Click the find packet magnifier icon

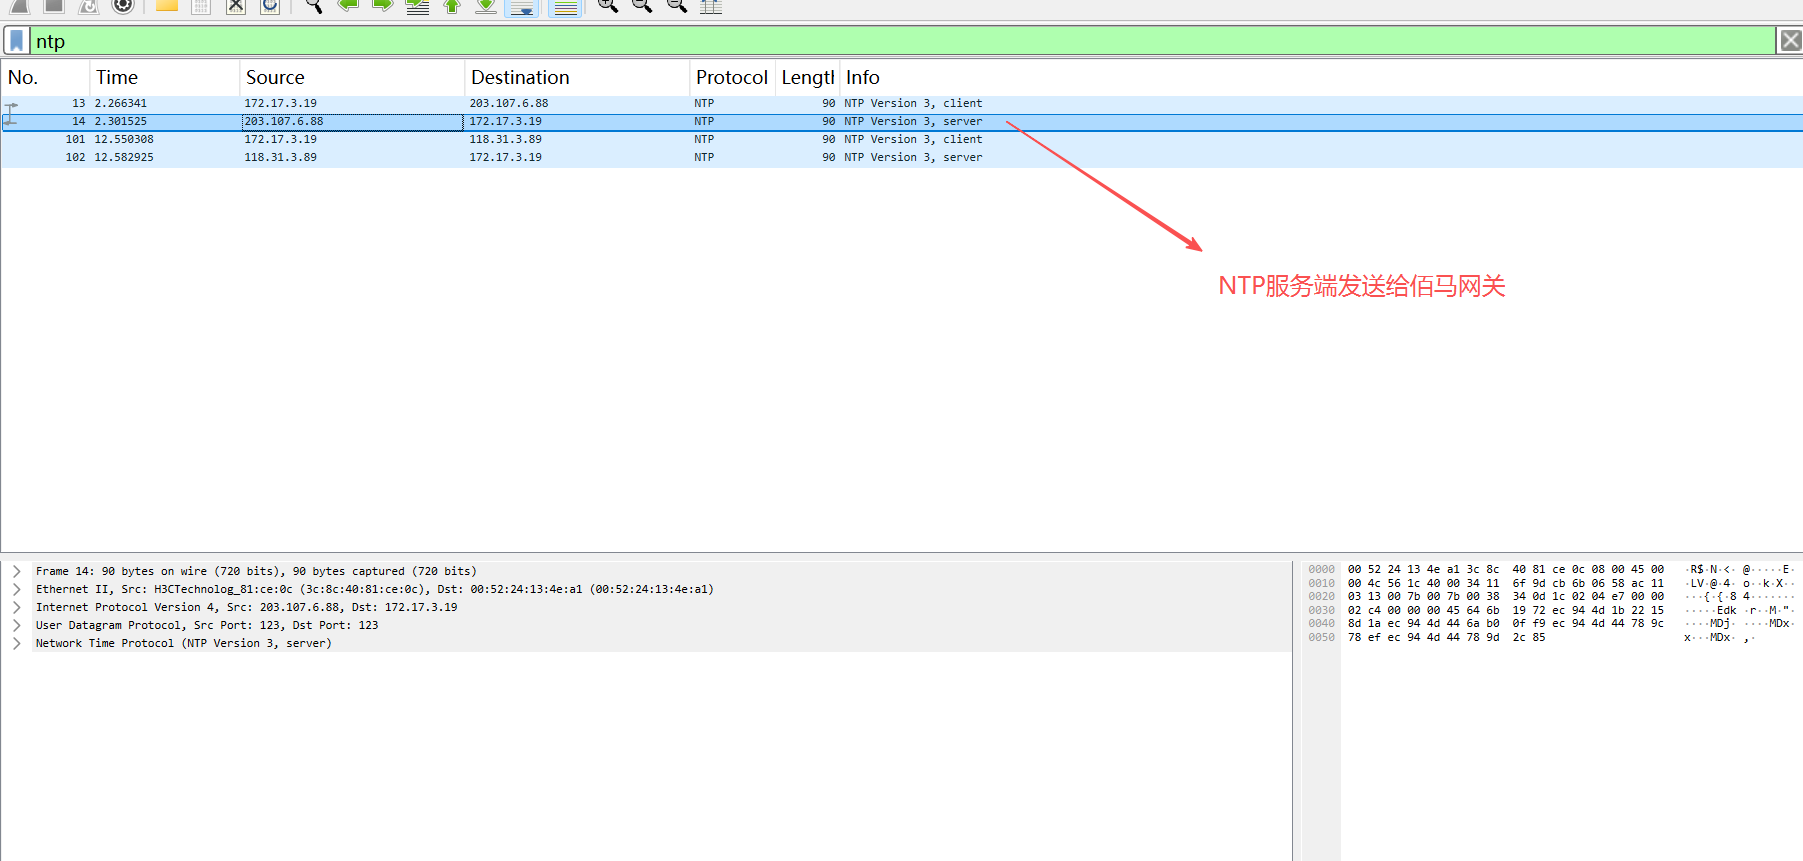(x=313, y=6)
